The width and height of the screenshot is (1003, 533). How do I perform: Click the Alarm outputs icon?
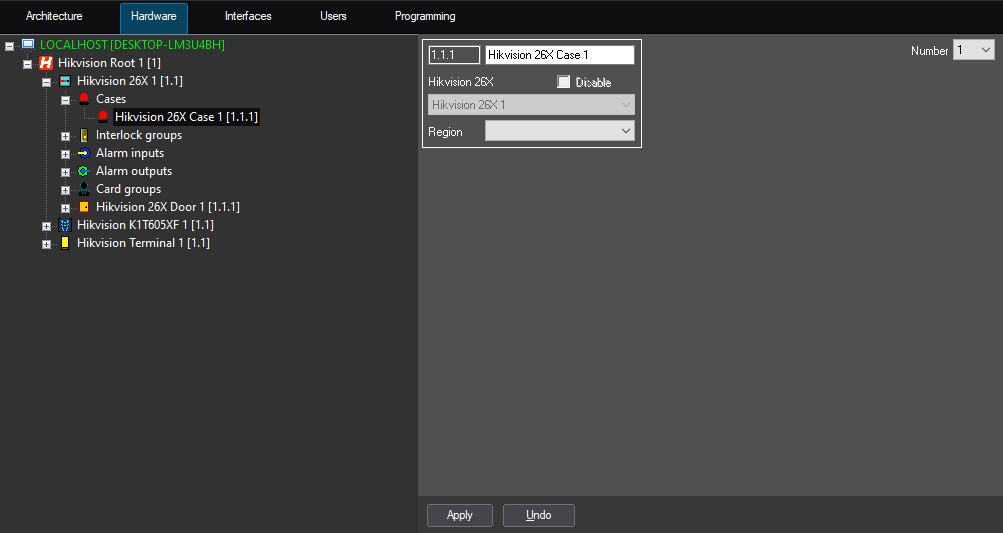tap(84, 171)
